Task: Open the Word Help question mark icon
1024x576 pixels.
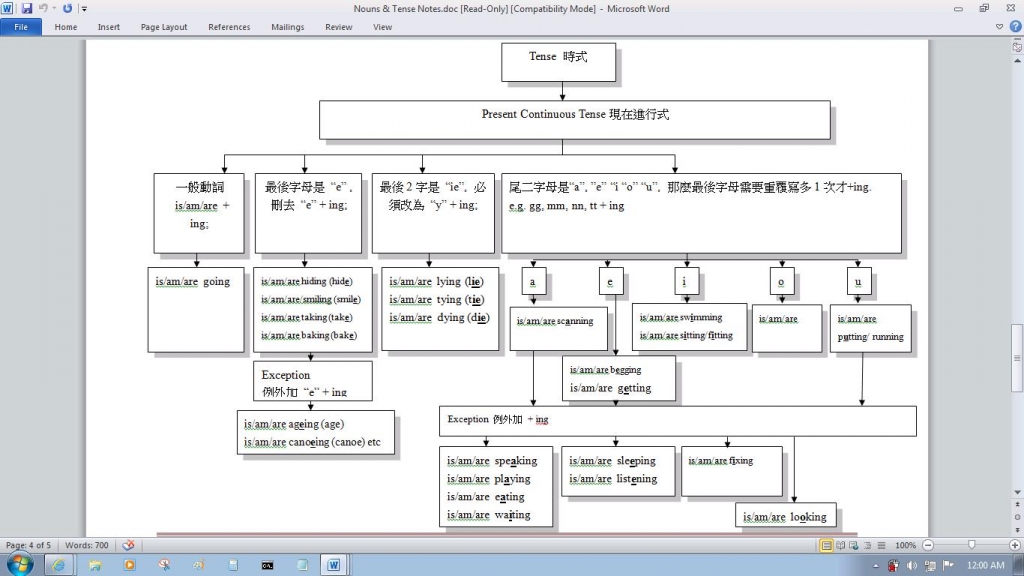Action: pos(1016,27)
